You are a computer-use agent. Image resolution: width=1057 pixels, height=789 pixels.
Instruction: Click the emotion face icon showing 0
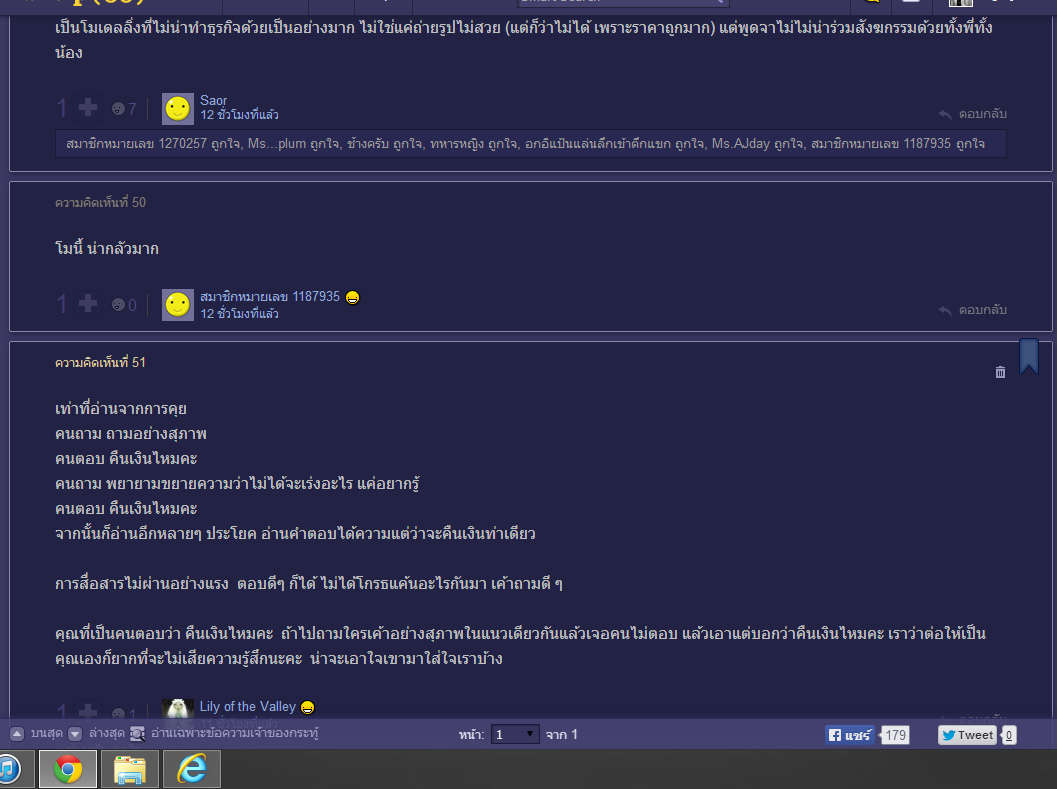click(119, 305)
